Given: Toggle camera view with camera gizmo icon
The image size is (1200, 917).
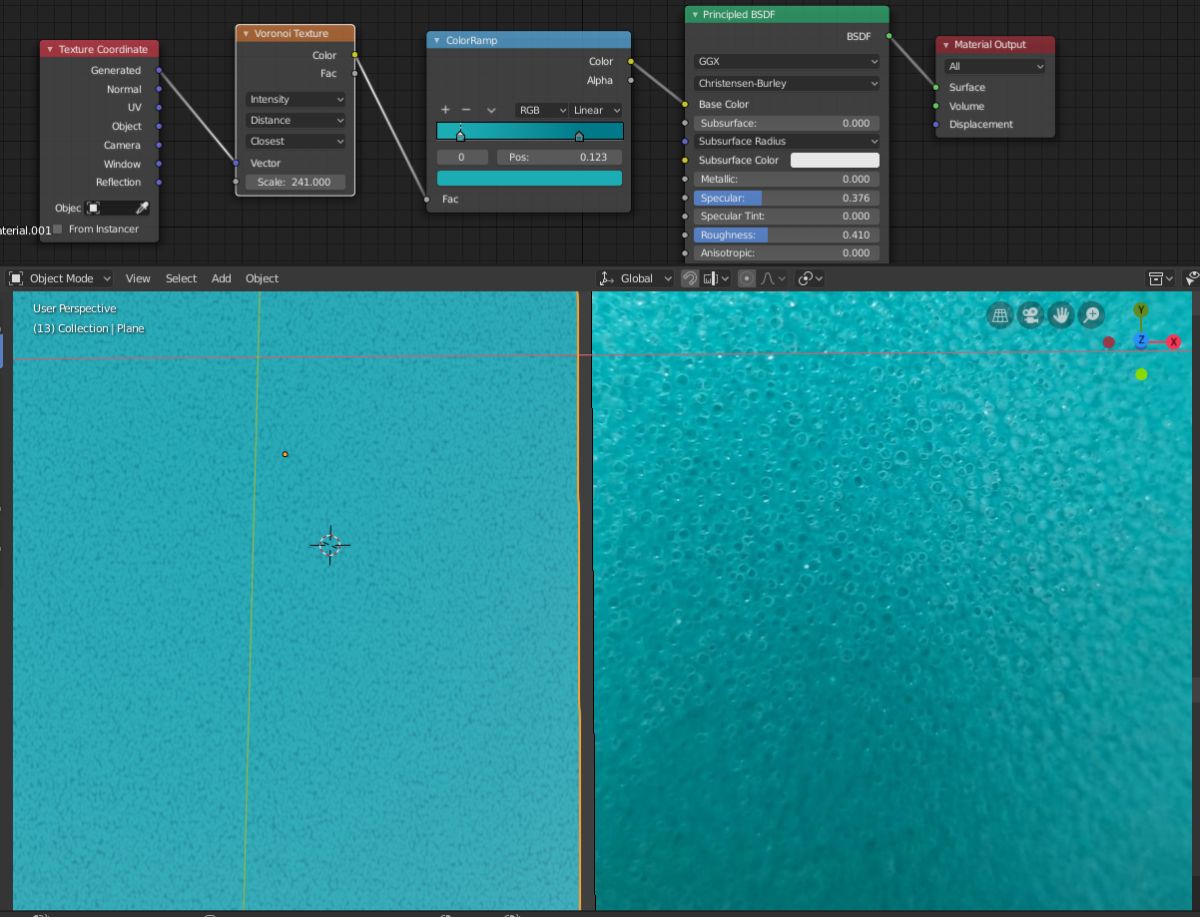Looking at the screenshot, I should pos(1029,316).
